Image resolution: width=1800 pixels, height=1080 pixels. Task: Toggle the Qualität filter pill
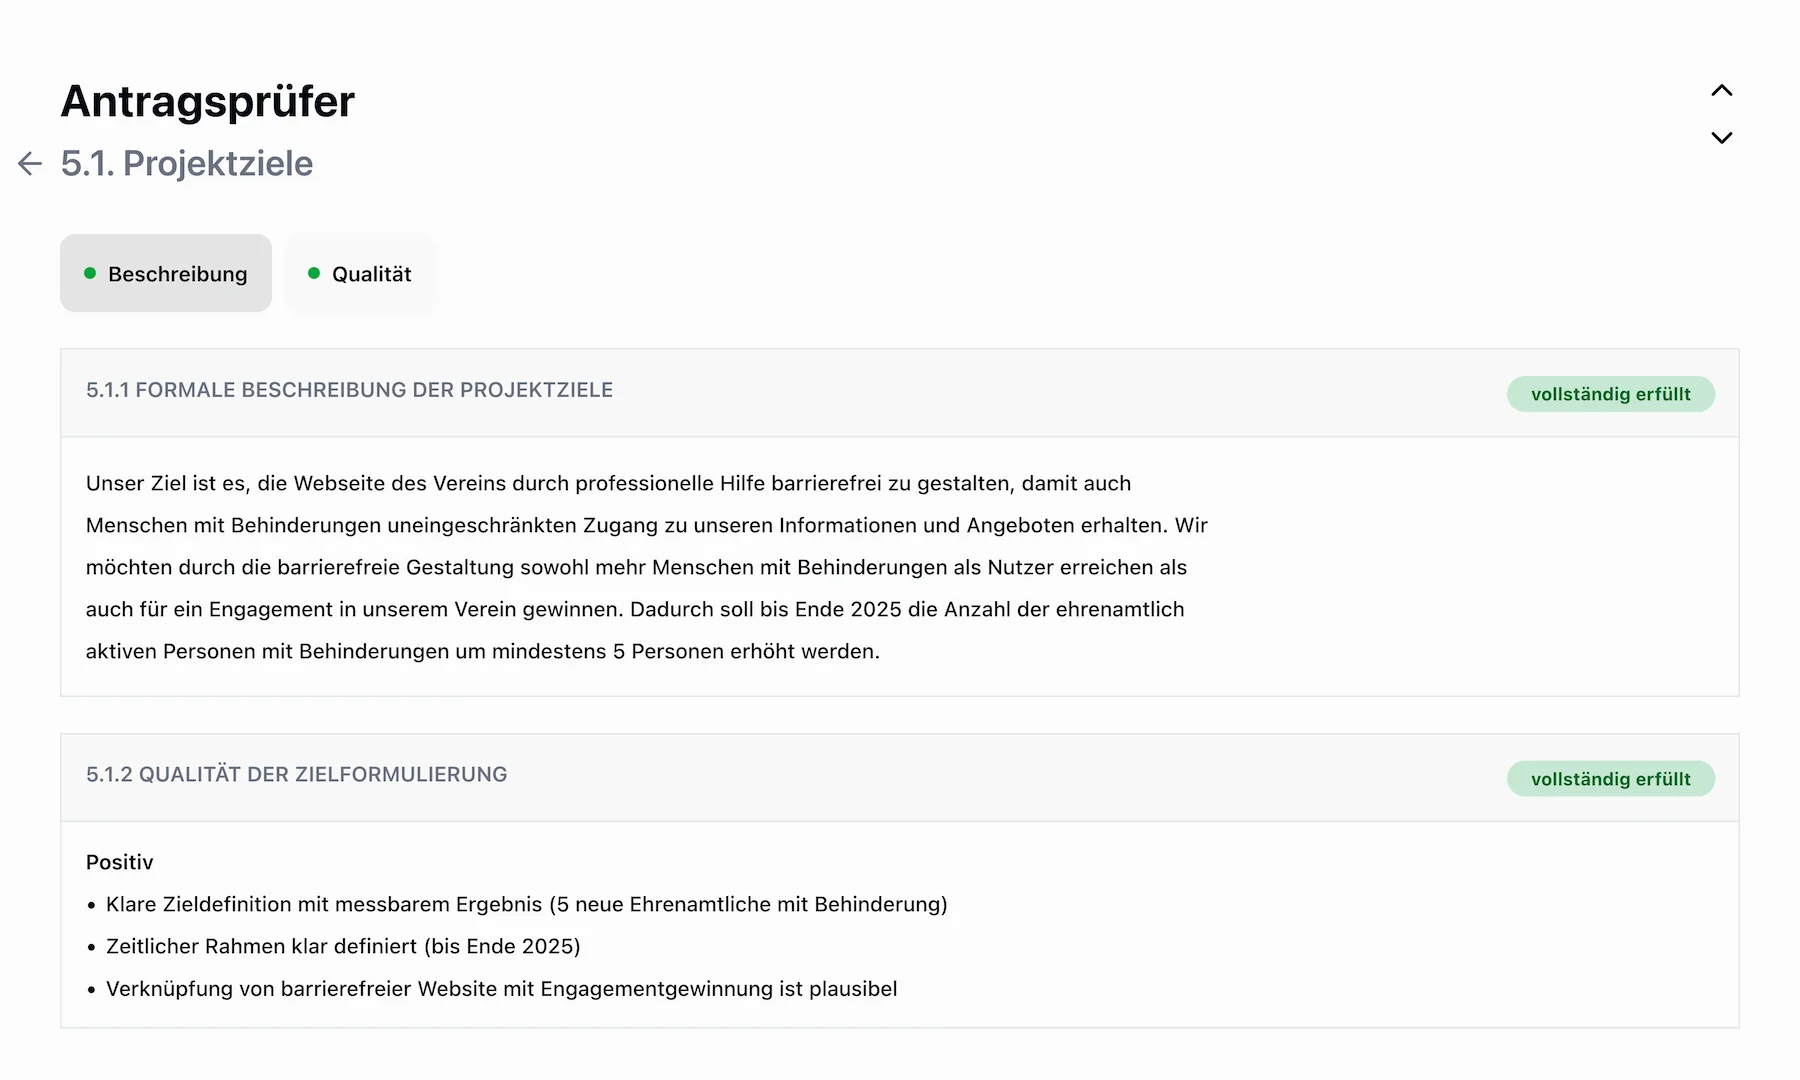pyautogui.click(x=360, y=272)
